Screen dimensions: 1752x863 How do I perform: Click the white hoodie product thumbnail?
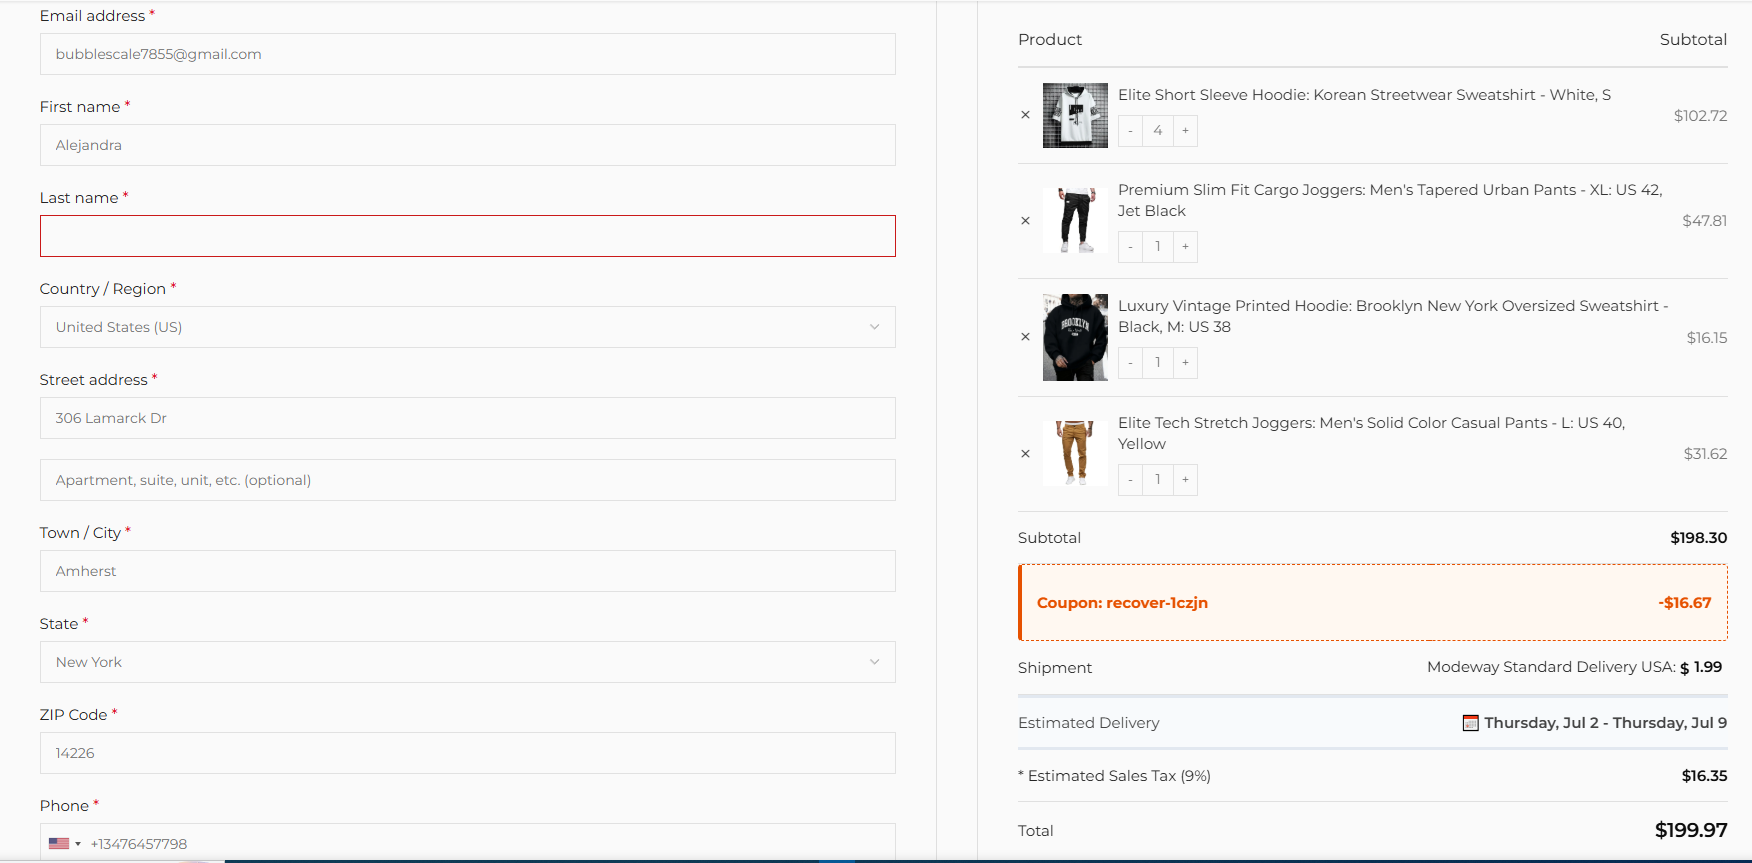[x=1075, y=115]
